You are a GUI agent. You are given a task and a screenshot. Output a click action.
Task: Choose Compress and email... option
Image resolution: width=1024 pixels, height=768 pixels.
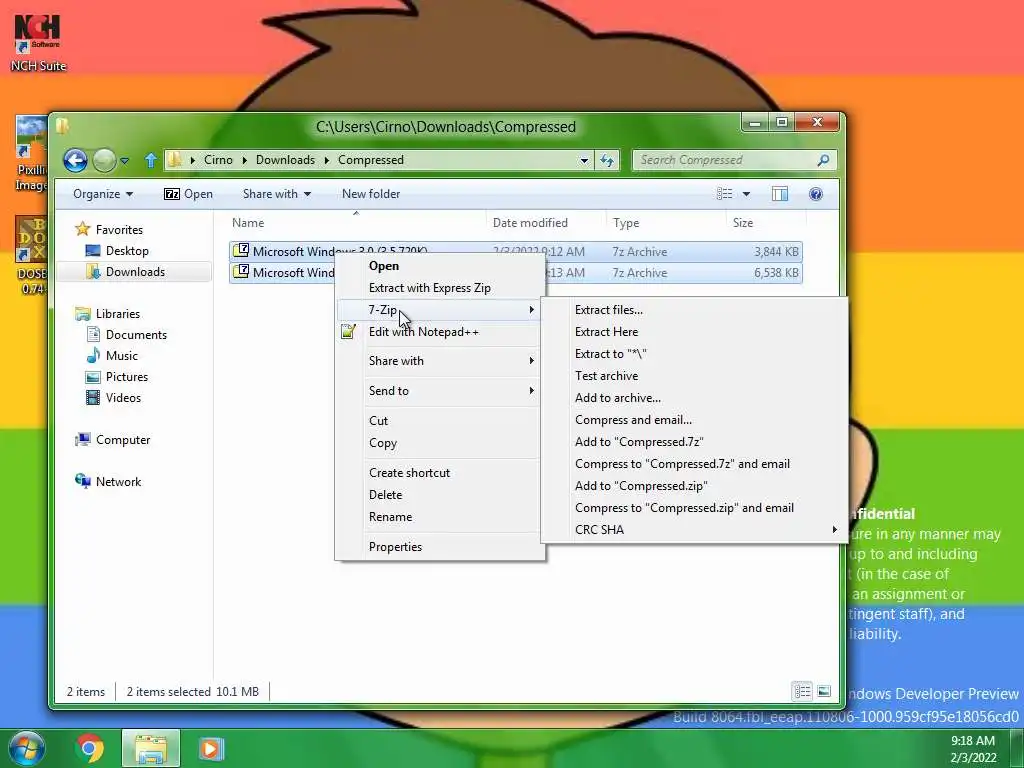coord(694,420)
